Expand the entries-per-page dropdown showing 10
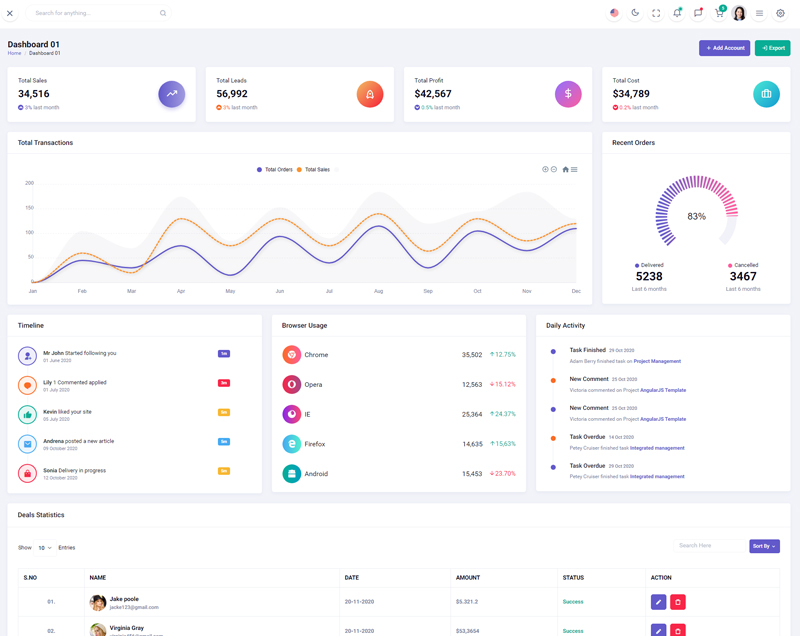 pyautogui.click(x=45, y=548)
